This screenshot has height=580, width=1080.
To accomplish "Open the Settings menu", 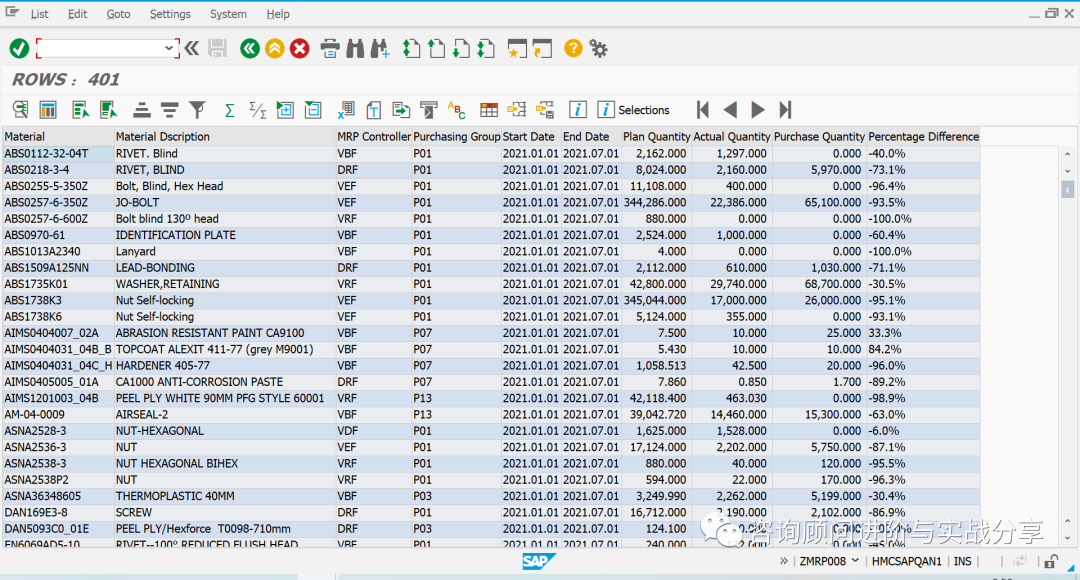I will click(x=170, y=14).
